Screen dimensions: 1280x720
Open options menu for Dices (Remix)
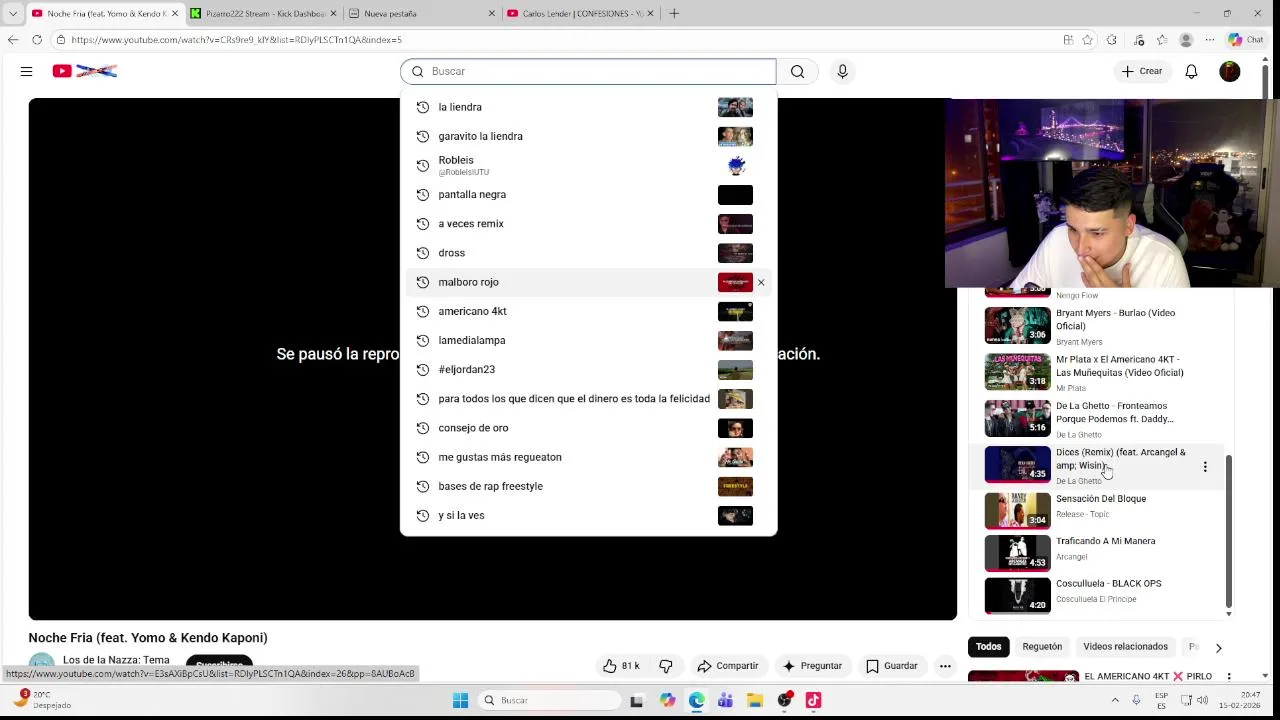point(1205,466)
